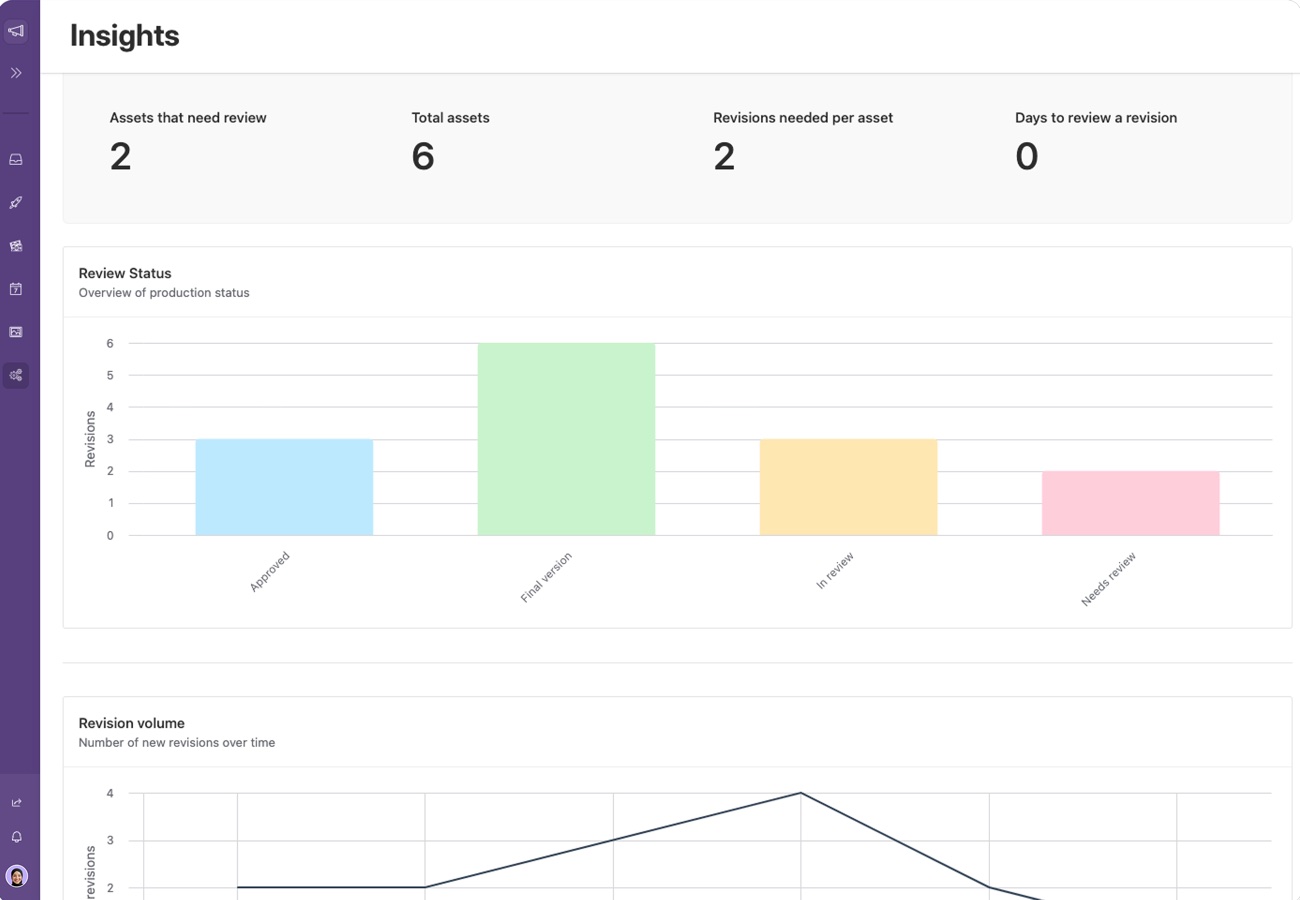Click the share arrow icon in the sidebar

(16, 803)
